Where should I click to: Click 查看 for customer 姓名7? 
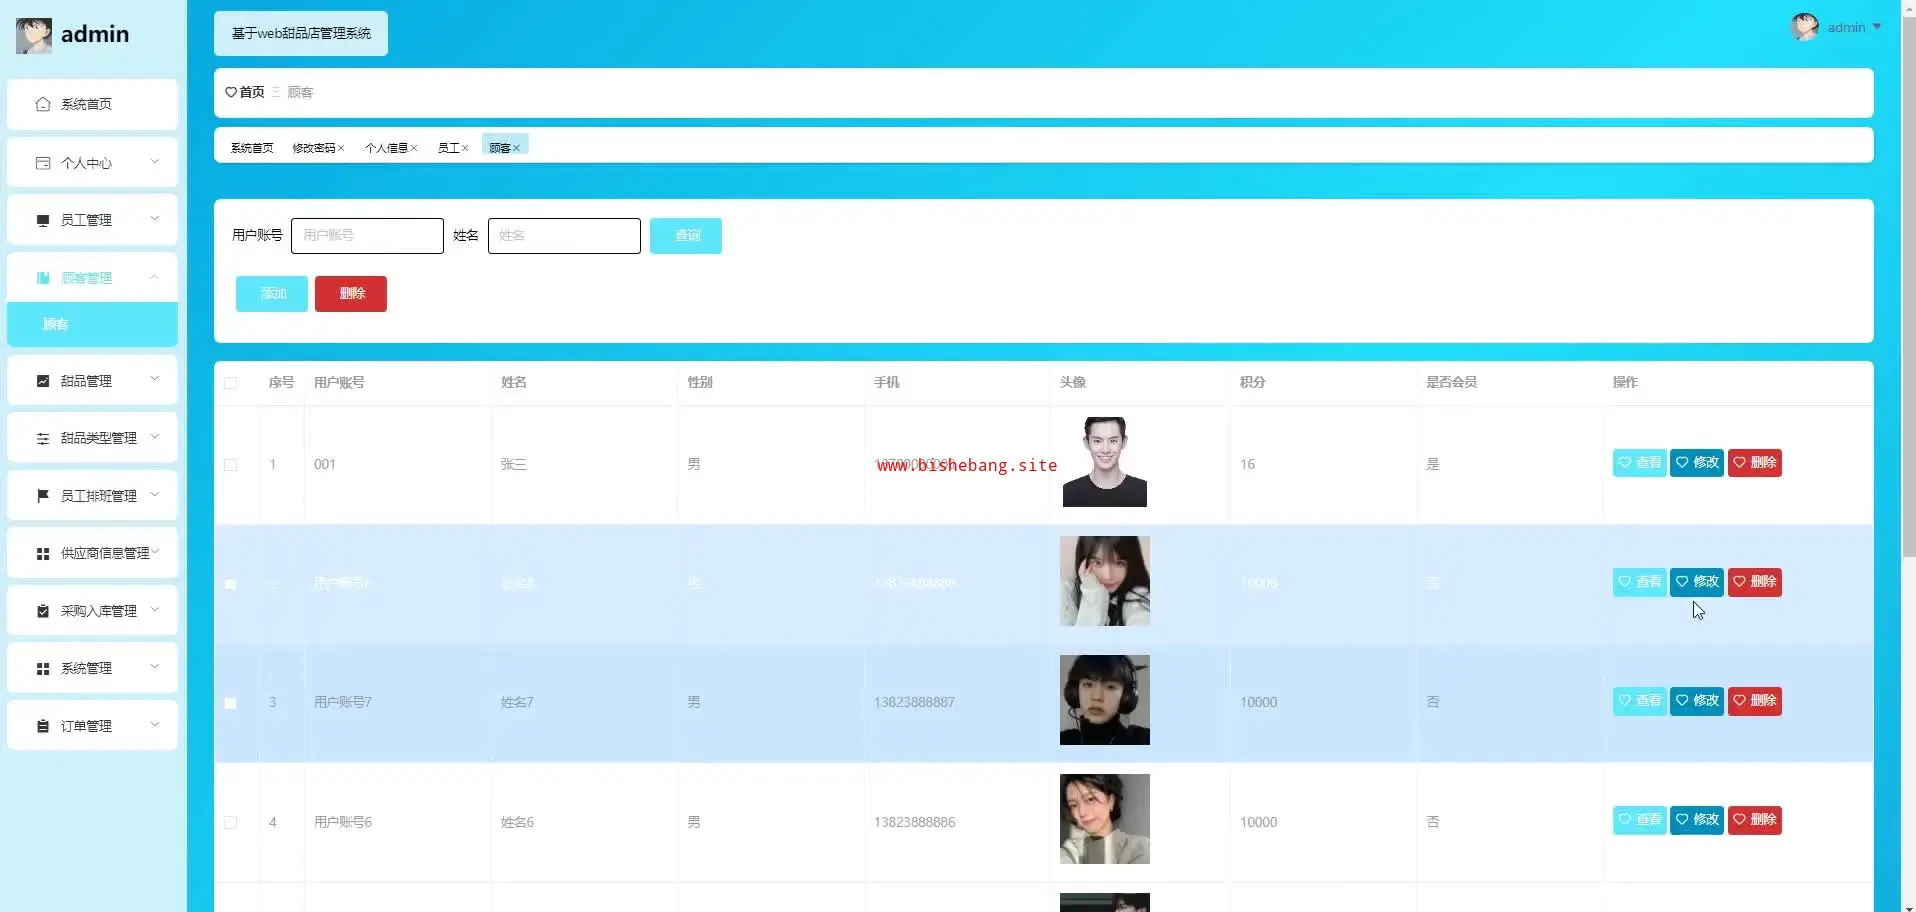click(1640, 701)
